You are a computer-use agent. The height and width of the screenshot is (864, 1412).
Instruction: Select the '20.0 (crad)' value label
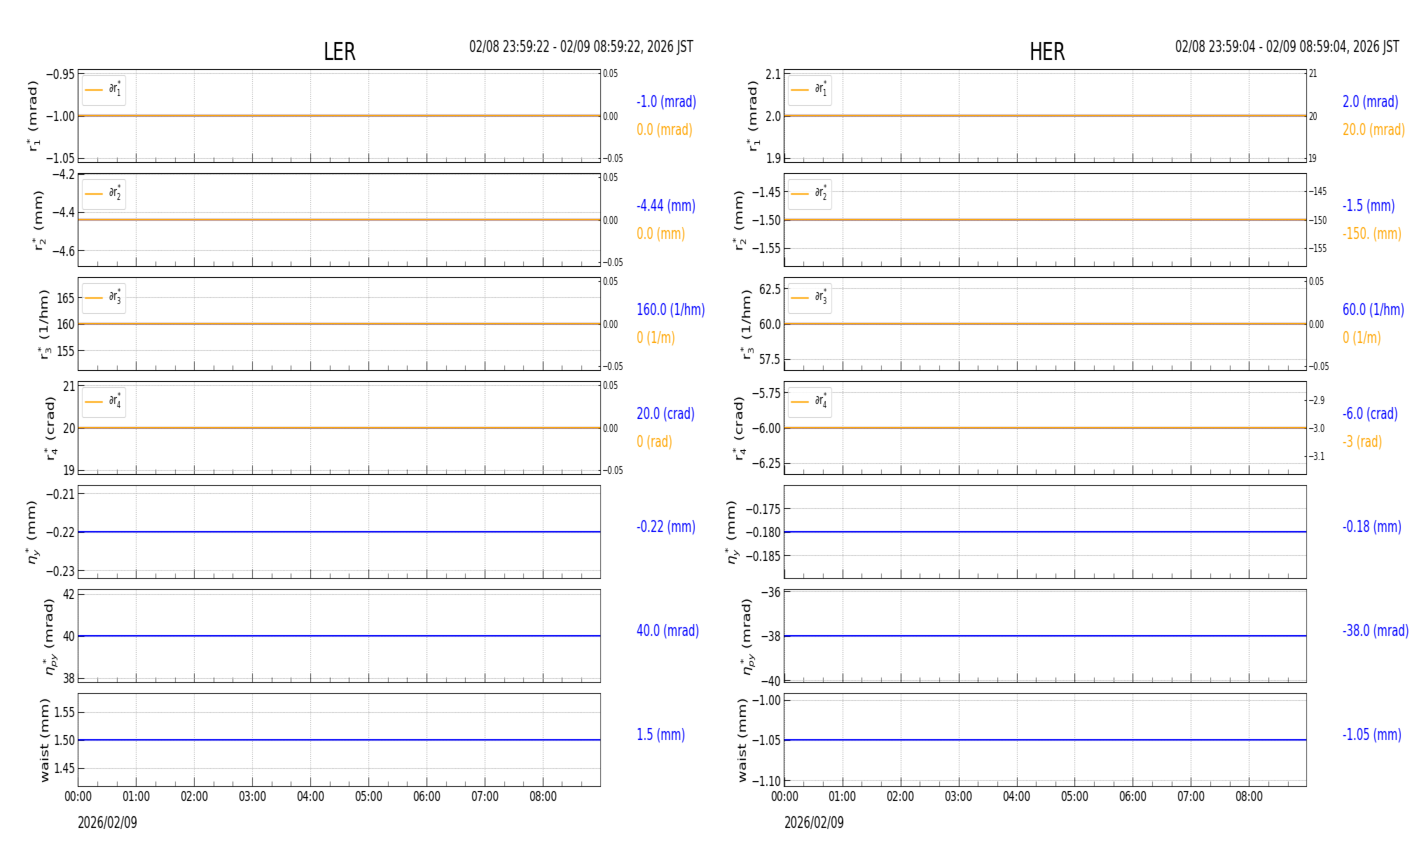(x=666, y=414)
